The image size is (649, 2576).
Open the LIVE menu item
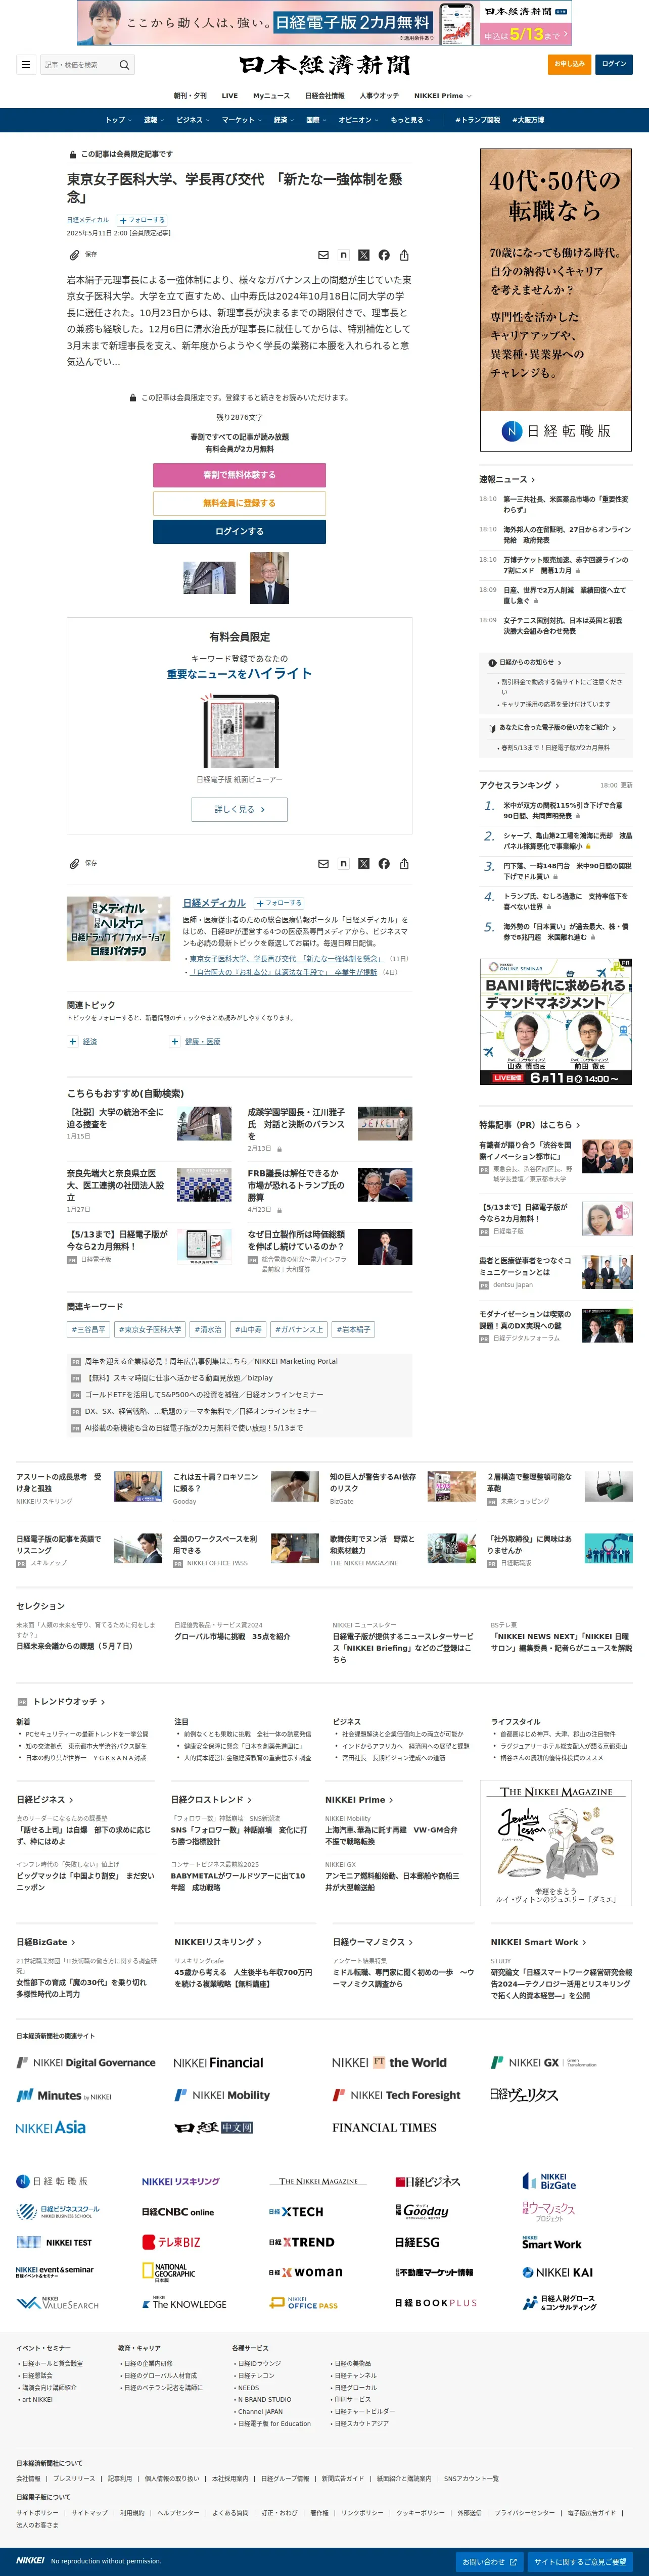click(230, 96)
